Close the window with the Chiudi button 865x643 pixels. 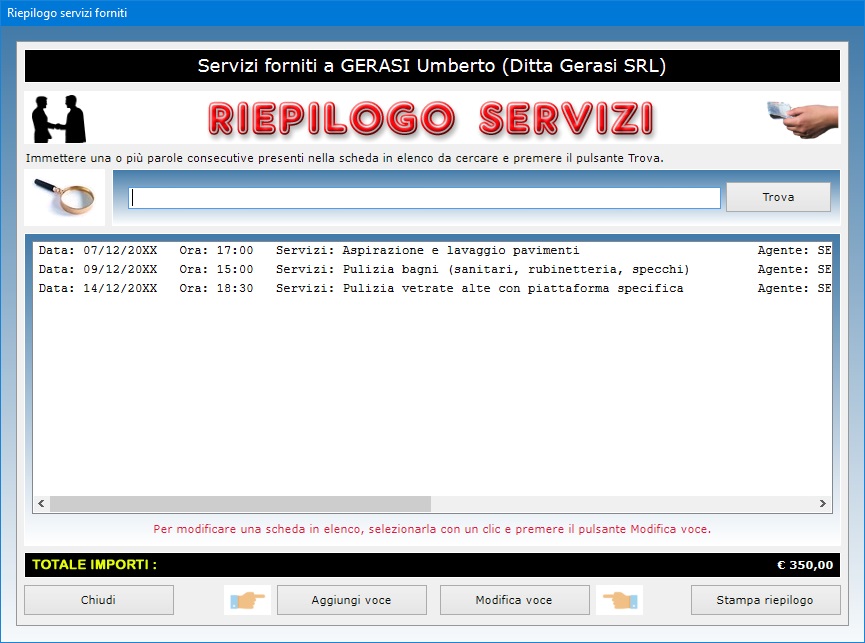tap(99, 600)
